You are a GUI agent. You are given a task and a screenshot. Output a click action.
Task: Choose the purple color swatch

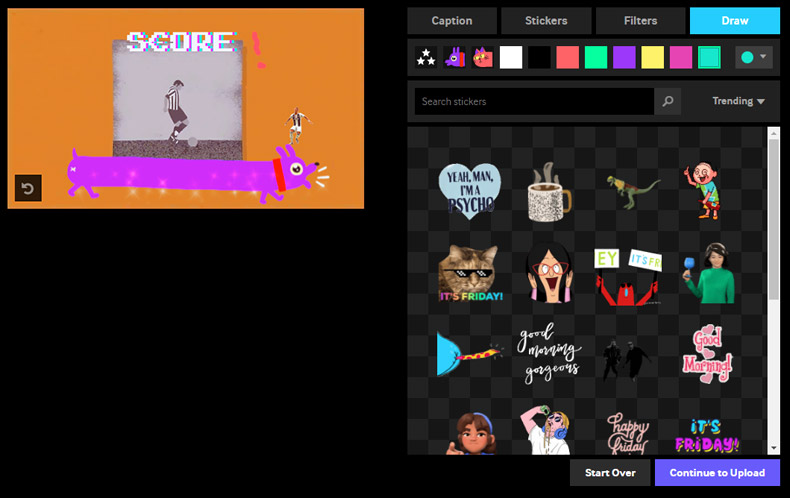624,58
